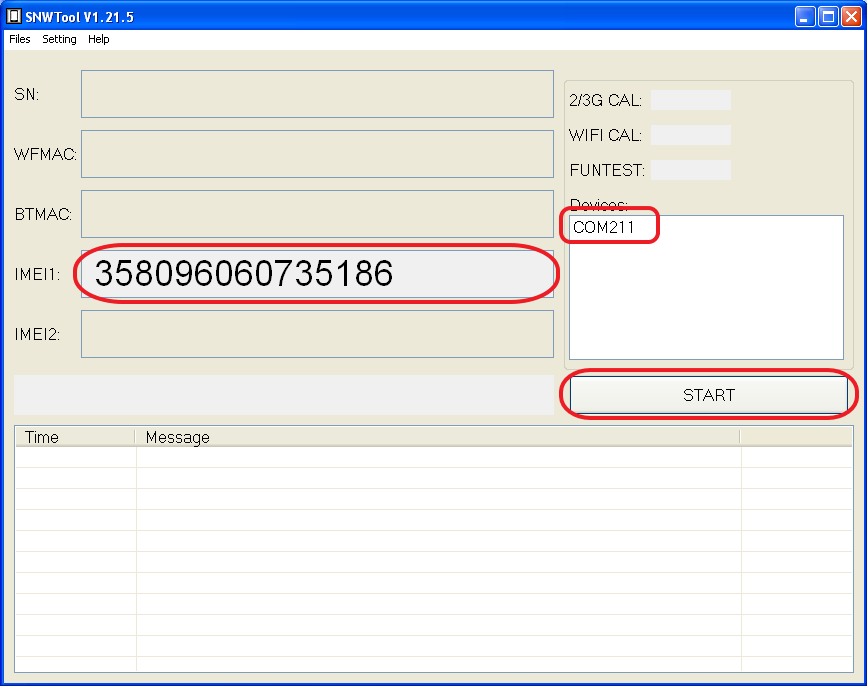Click into the WFMAC field
867x686 pixels.
click(x=317, y=154)
